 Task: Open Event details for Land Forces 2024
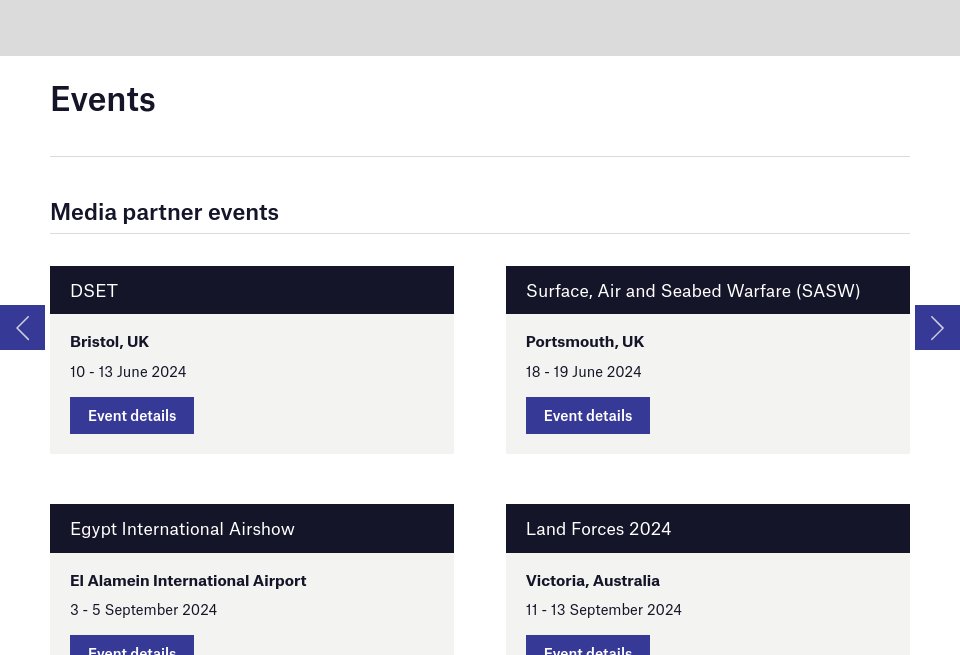tap(587, 649)
